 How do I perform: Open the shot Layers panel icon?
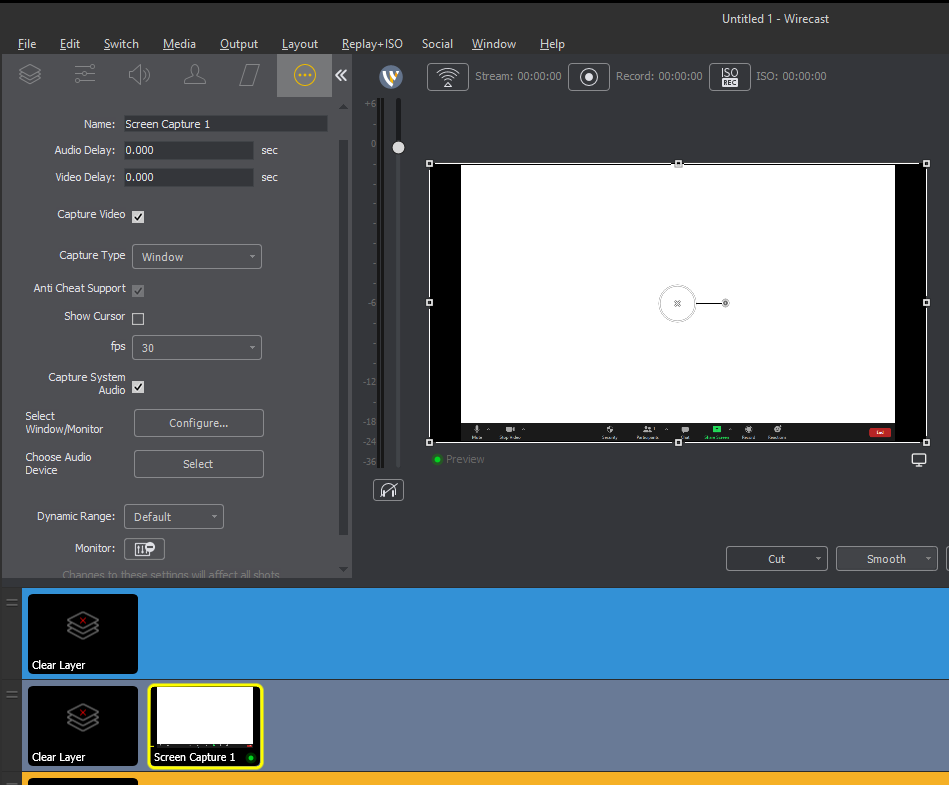(x=29, y=74)
